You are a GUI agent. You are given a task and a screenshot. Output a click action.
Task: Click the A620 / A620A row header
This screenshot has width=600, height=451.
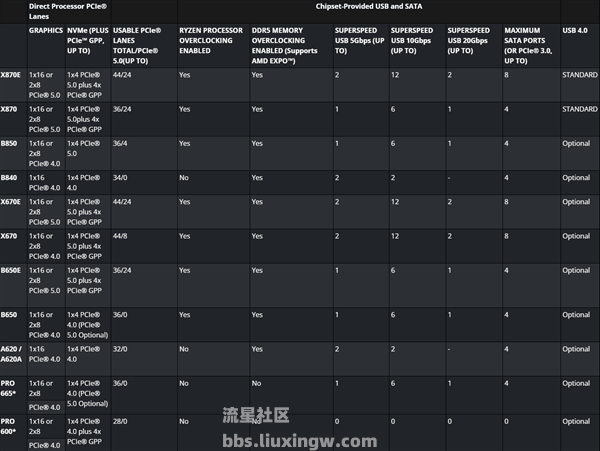[x=11, y=354]
